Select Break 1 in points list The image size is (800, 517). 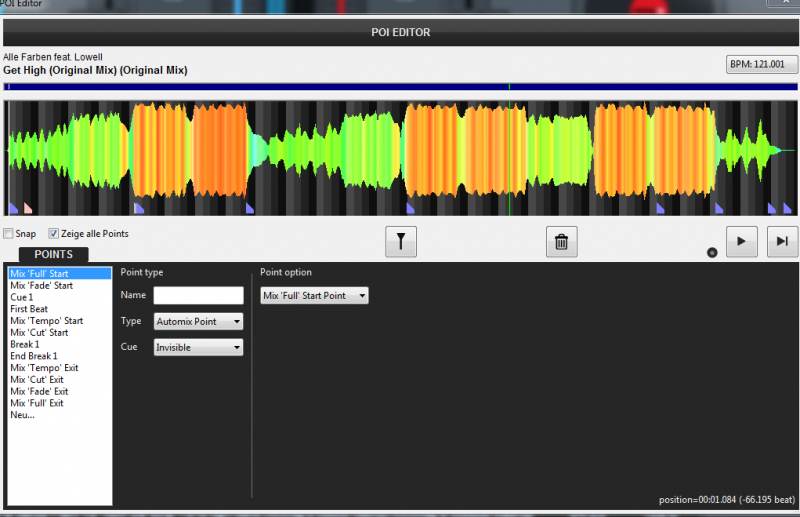click(x=60, y=344)
